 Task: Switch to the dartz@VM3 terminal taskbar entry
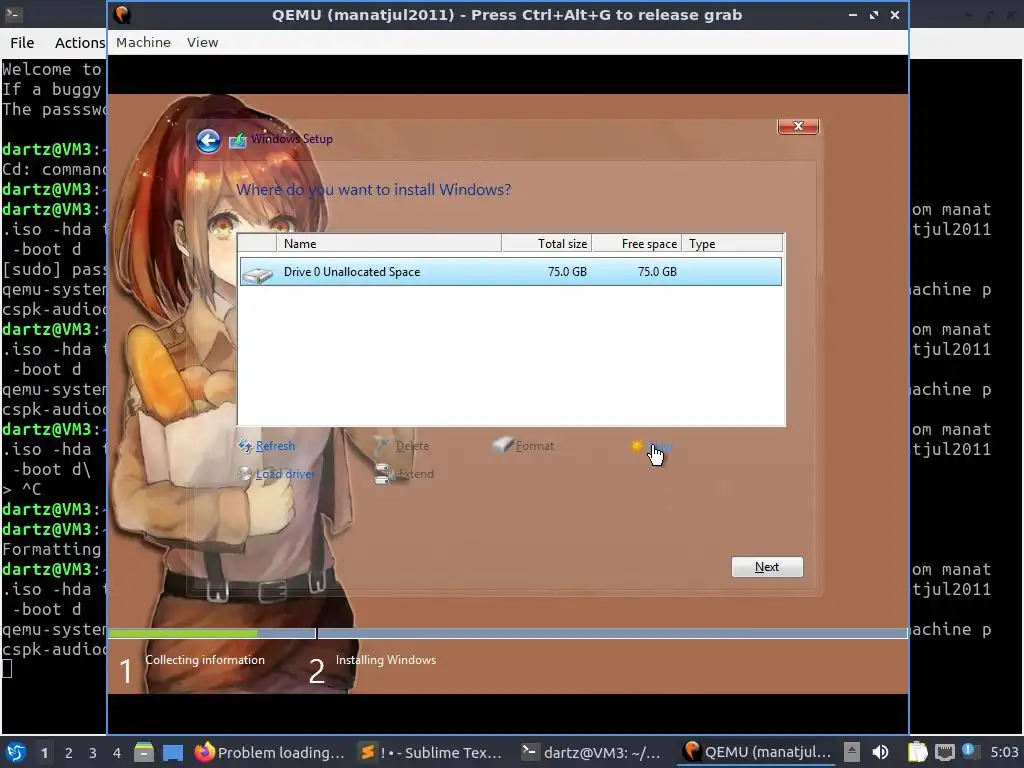[x=592, y=752]
